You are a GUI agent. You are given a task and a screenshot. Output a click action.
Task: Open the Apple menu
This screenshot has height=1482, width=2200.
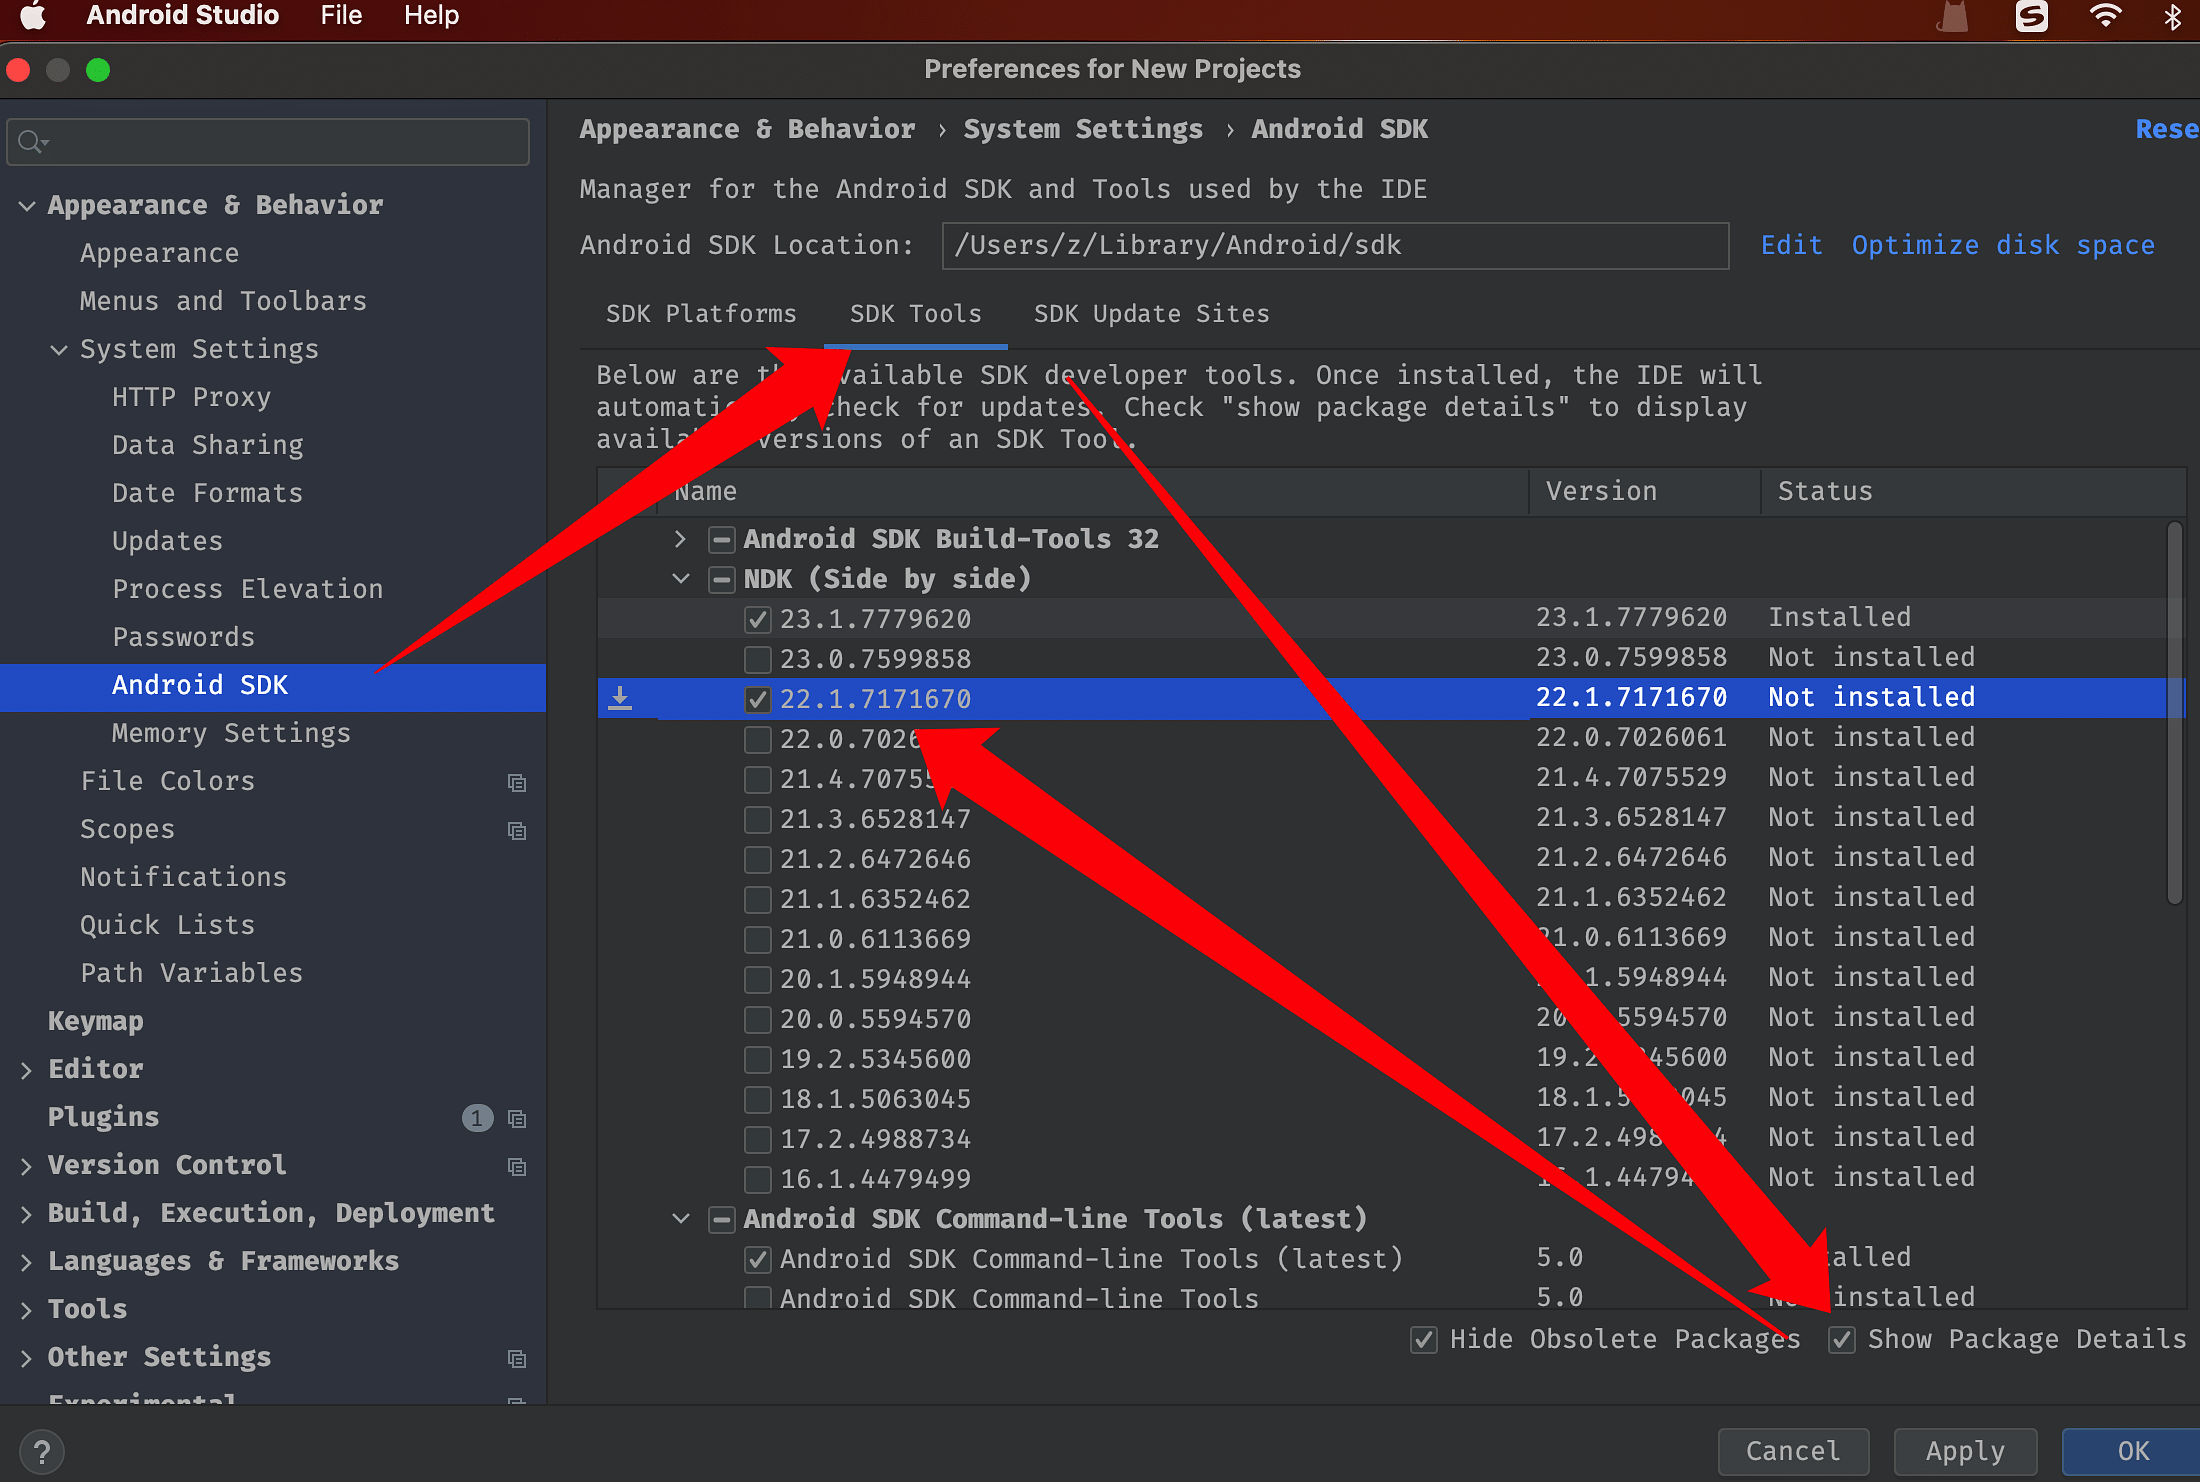coord(33,16)
